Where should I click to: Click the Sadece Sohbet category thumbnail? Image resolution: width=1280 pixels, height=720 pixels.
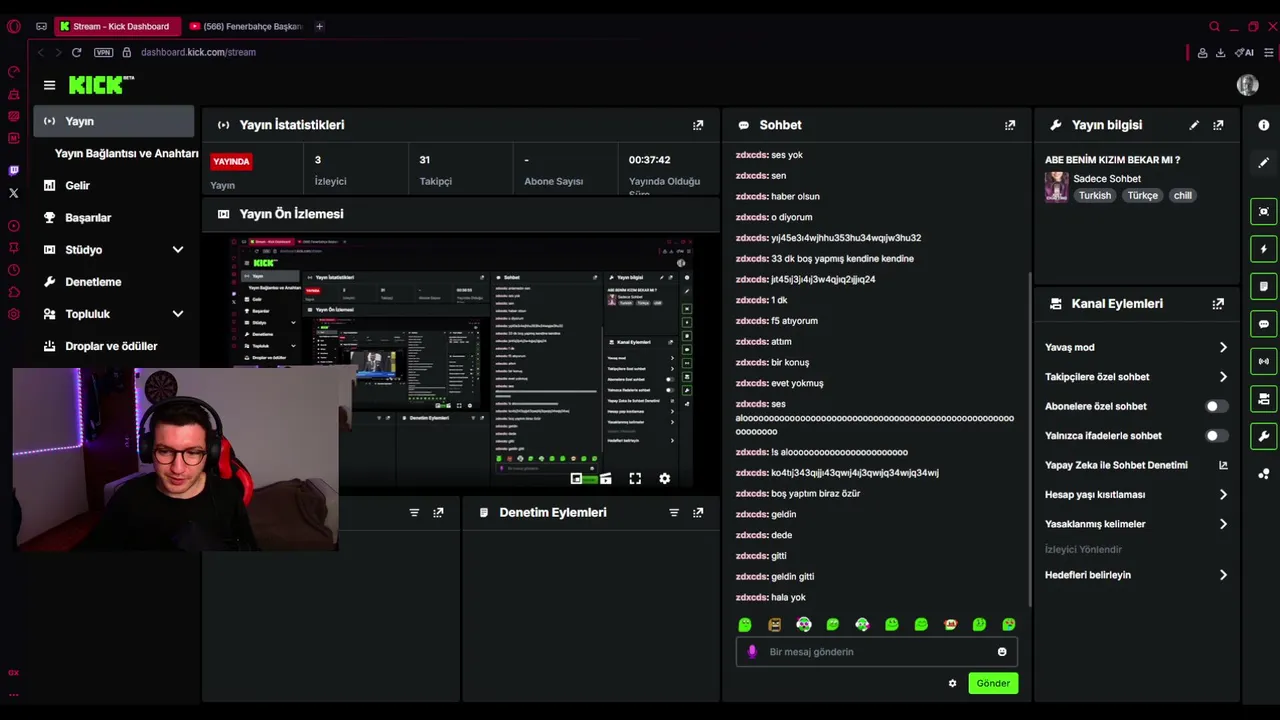[x=1056, y=186]
